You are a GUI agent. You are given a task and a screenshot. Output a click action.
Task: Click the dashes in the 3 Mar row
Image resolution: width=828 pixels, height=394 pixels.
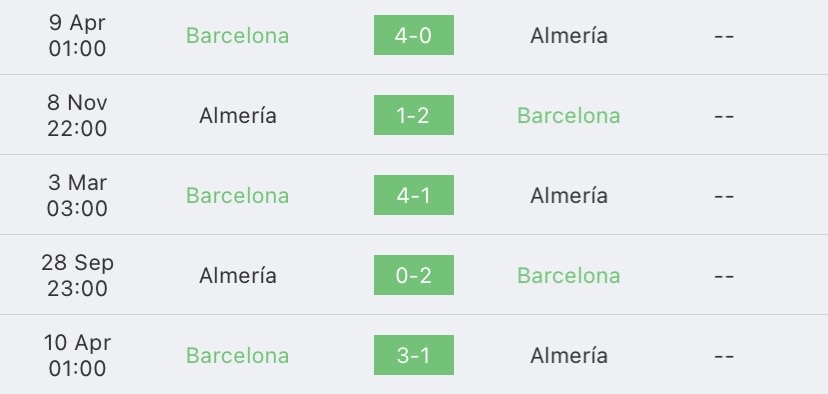click(x=724, y=196)
